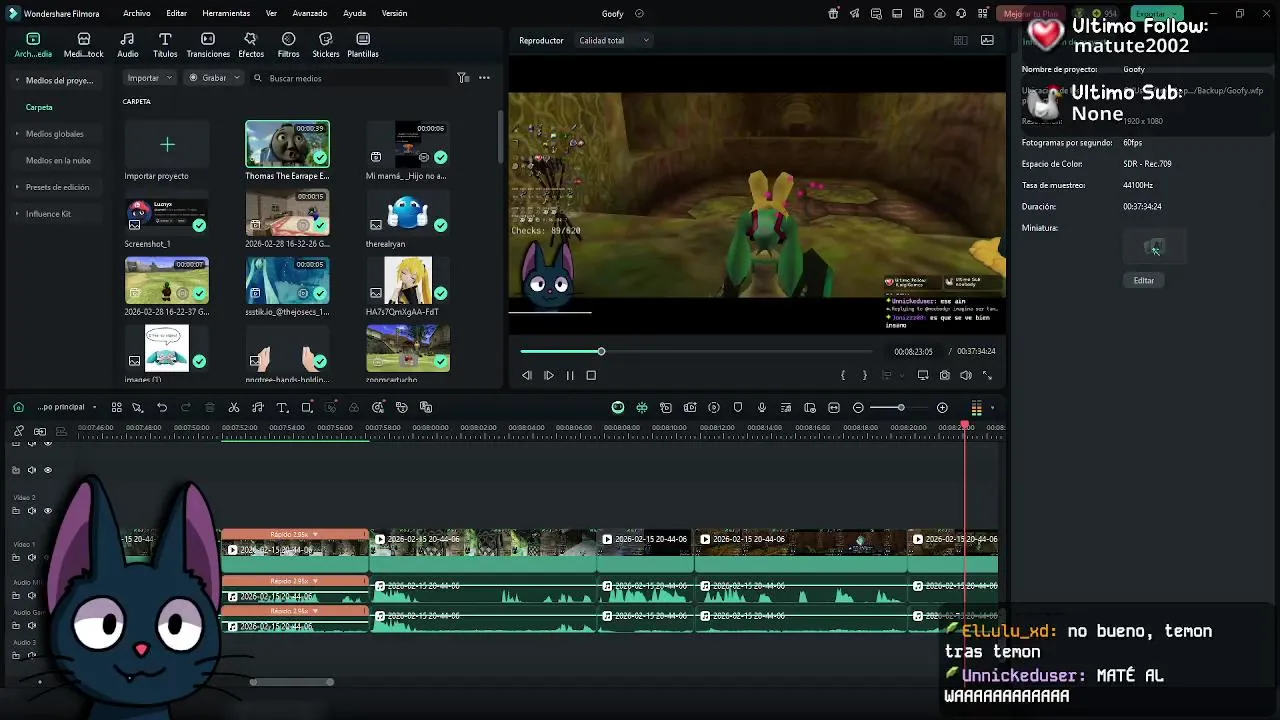This screenshot has width=1280, height=720.
Task: Select the crop tool in timeline toolbar
Action: point(307,408)
